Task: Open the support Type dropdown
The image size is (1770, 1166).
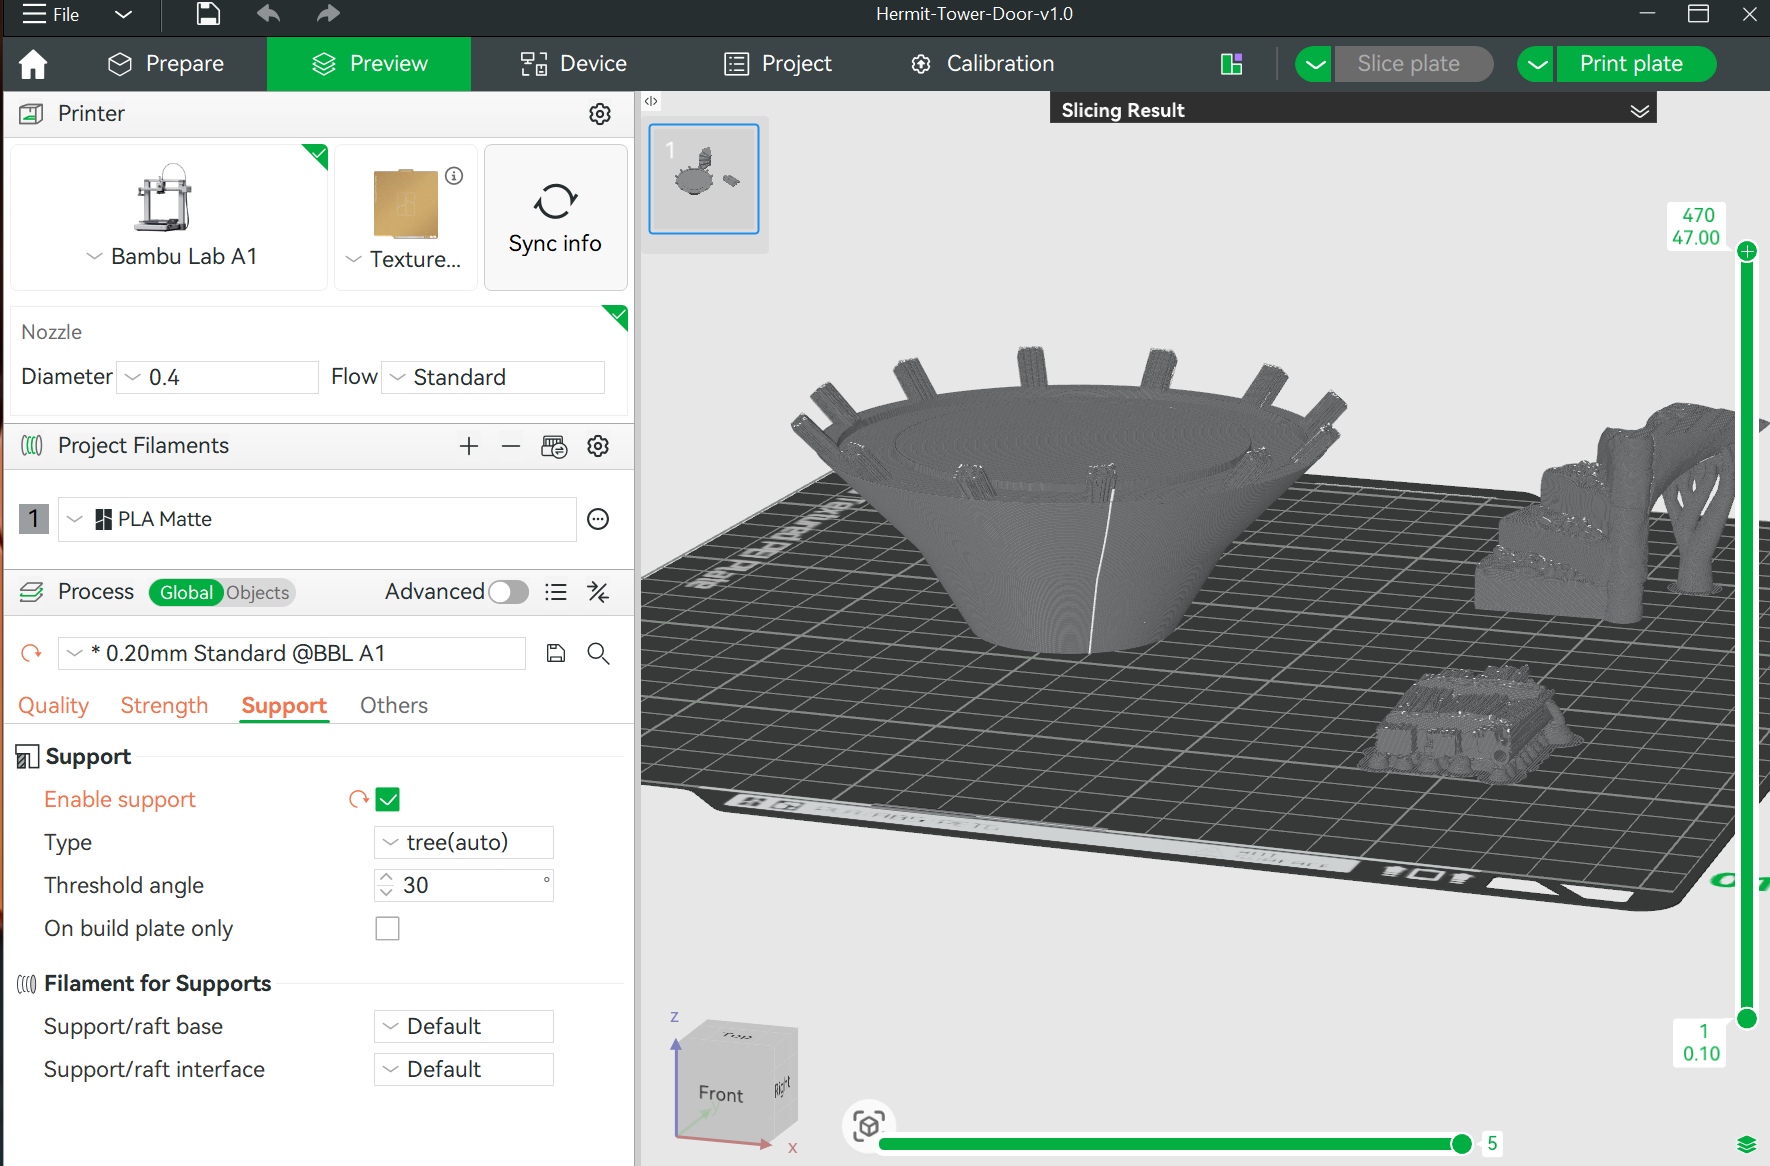Action: [464, 843]
